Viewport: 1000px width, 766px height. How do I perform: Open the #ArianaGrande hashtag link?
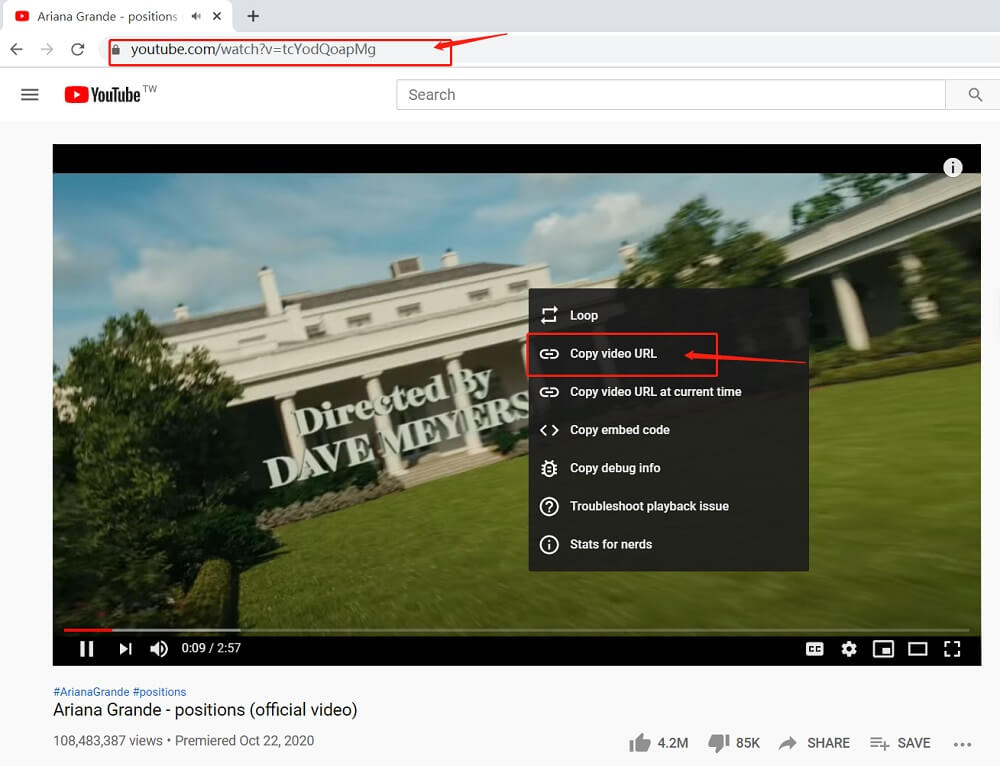tap(92, 691)
